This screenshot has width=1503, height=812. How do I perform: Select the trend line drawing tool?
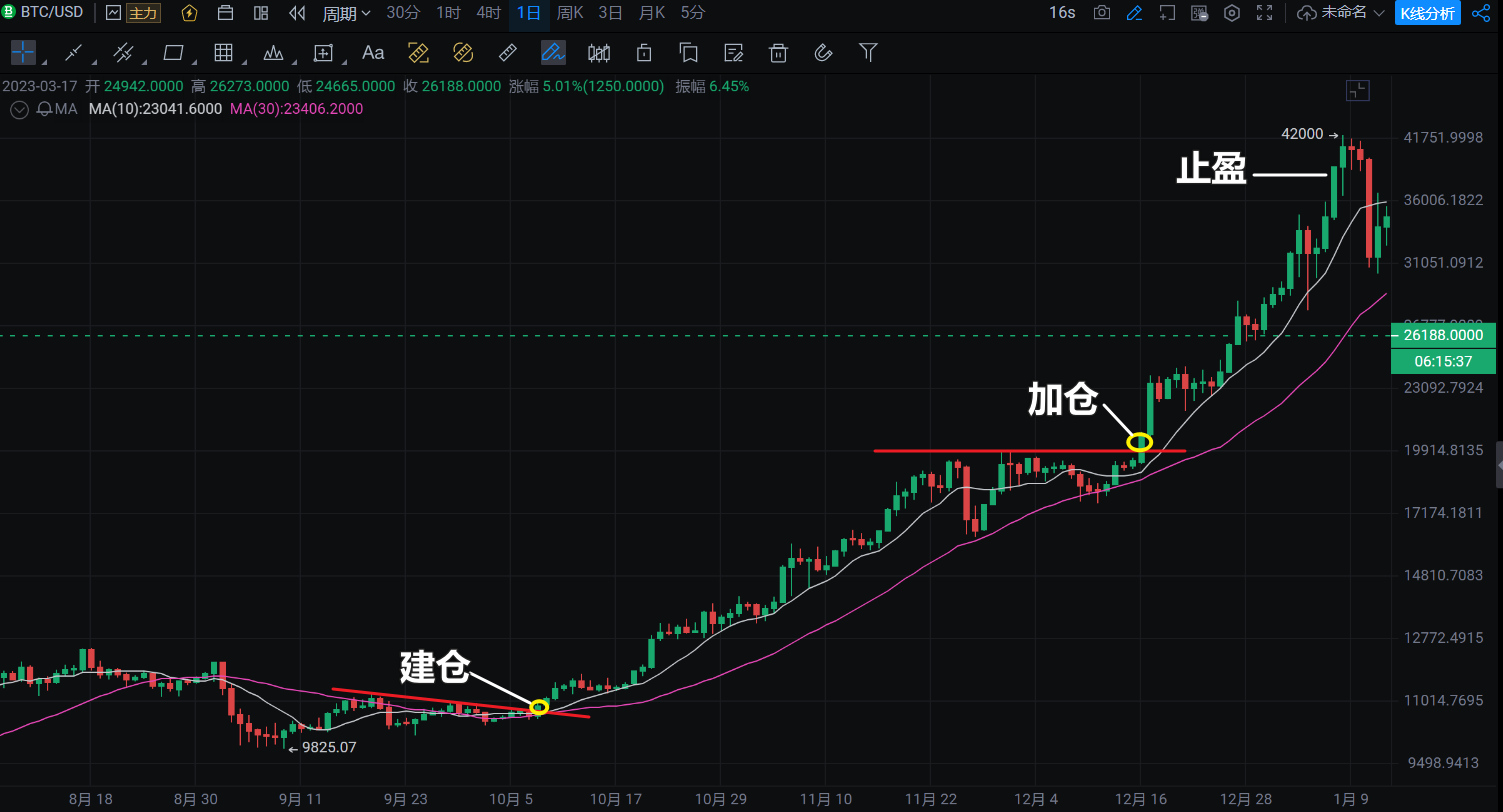point(74,52)
